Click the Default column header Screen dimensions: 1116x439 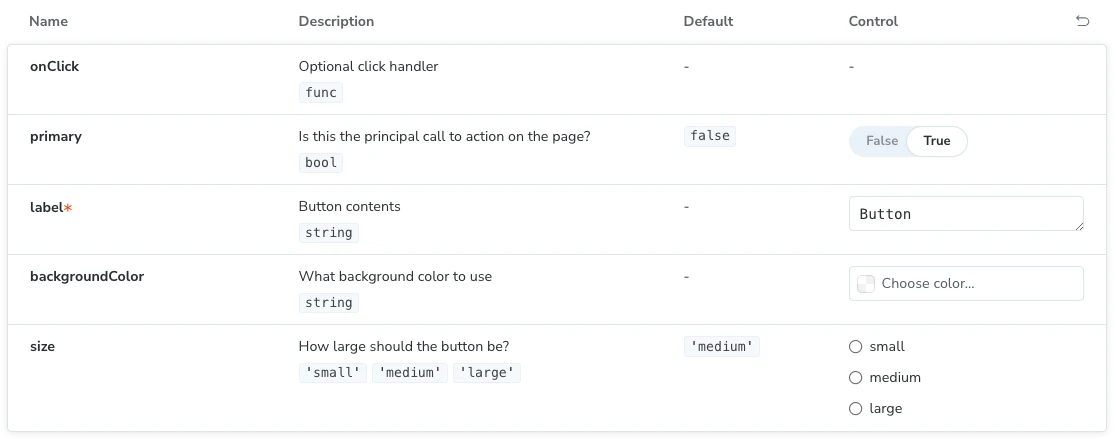tap(708, 21)
